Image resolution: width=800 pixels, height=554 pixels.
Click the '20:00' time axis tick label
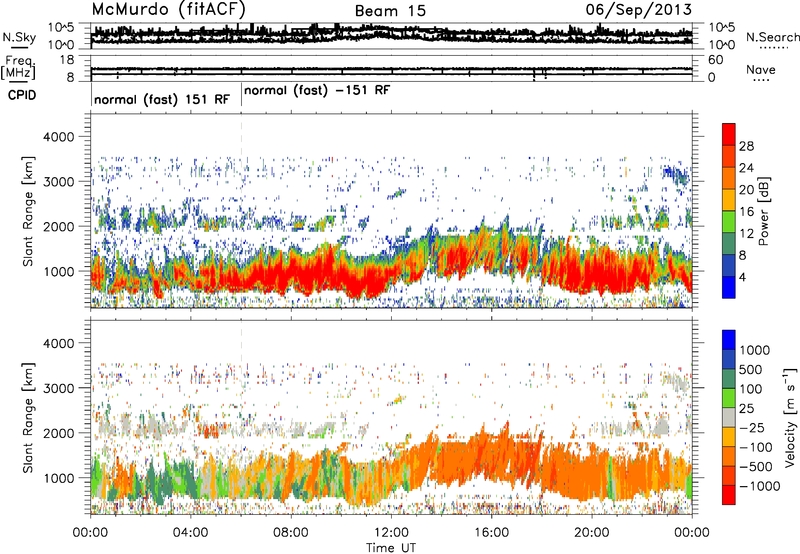(592, 533)
